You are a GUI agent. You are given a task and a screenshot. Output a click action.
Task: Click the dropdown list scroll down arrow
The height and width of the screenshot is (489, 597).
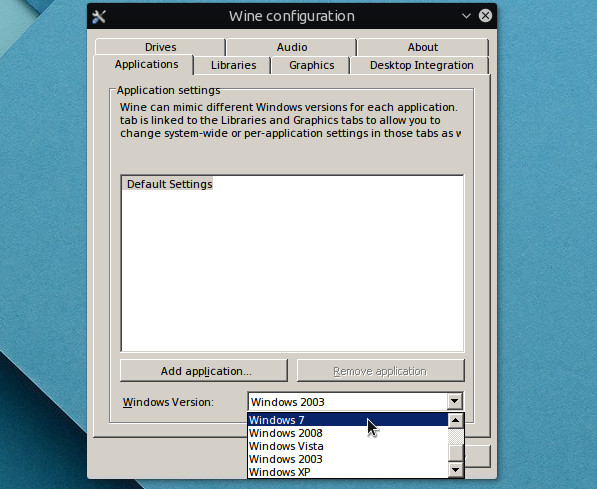point(455,470)
